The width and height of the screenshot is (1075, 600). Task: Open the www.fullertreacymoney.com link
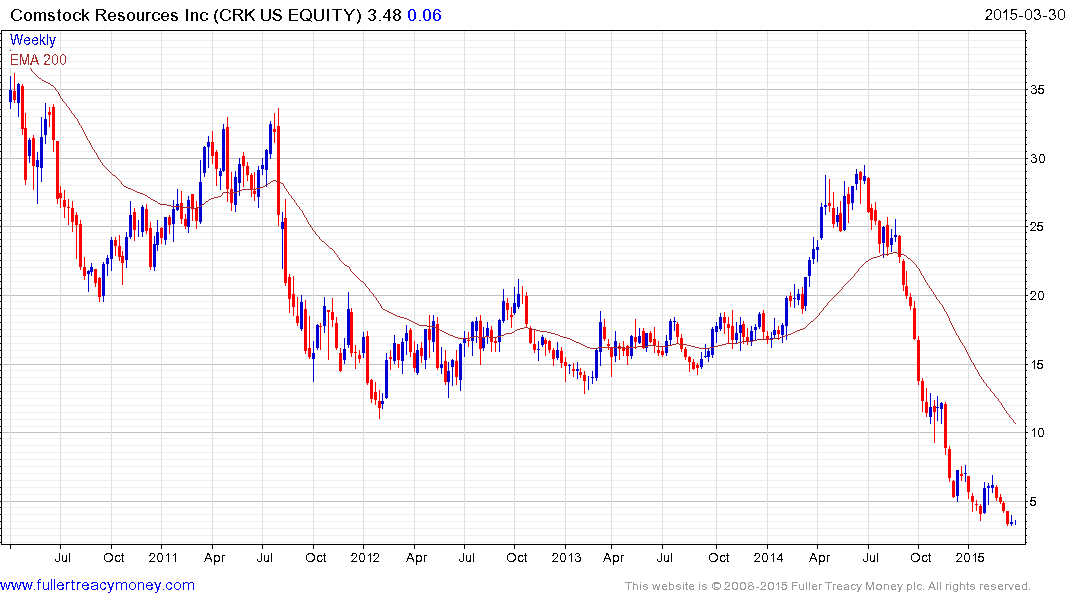click(97, 585)
